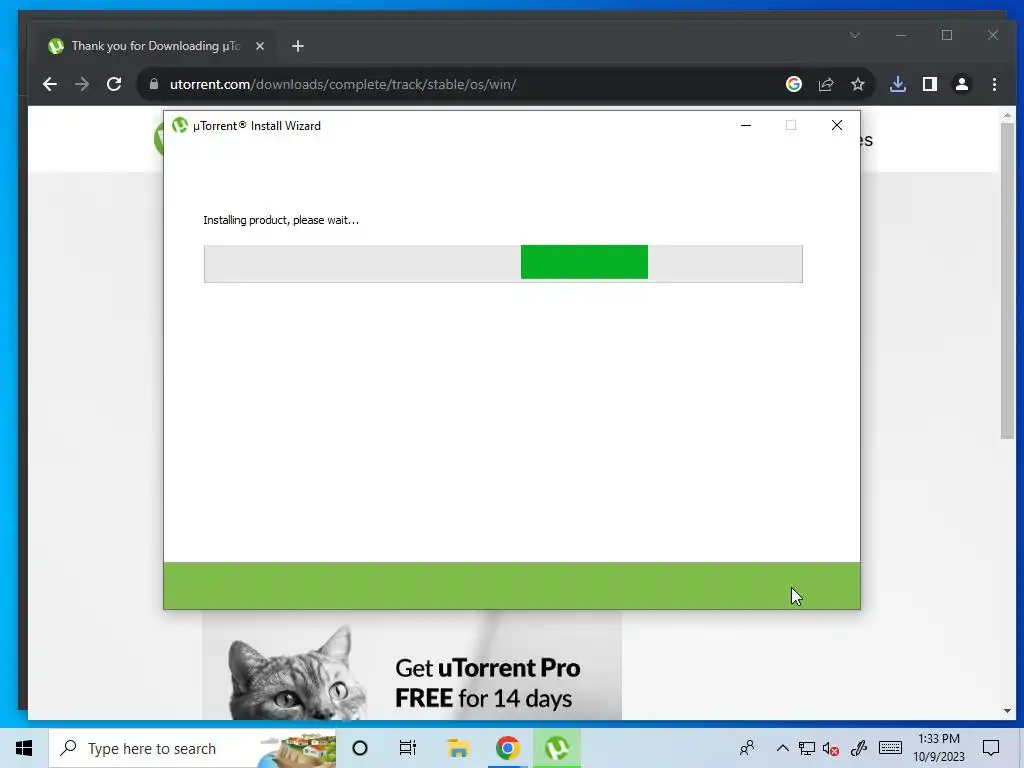
Task: Open network status tray icon
Action: [x=807, y=748]
